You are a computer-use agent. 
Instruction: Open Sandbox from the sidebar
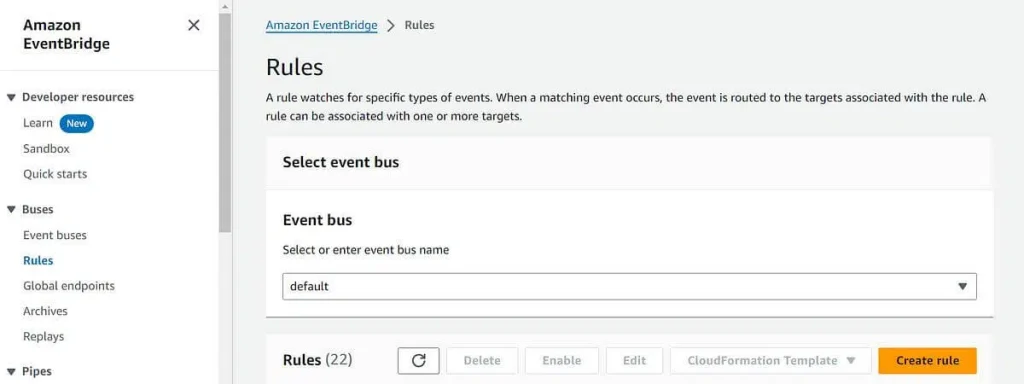[46, 149]
